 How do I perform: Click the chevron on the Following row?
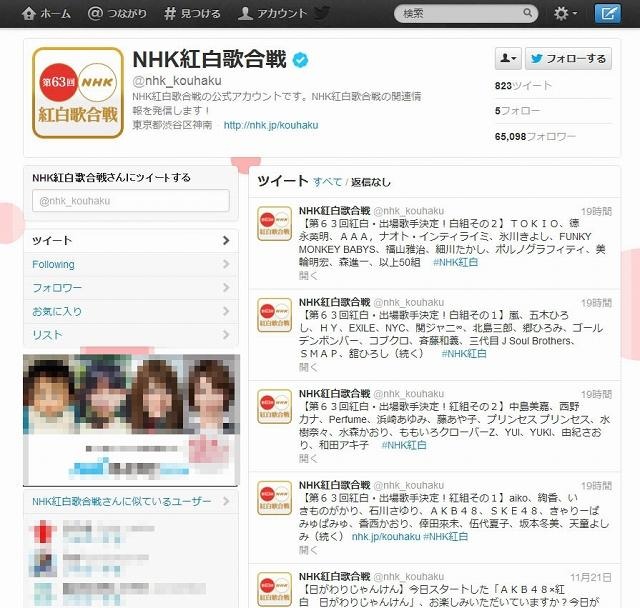point(226,264)
